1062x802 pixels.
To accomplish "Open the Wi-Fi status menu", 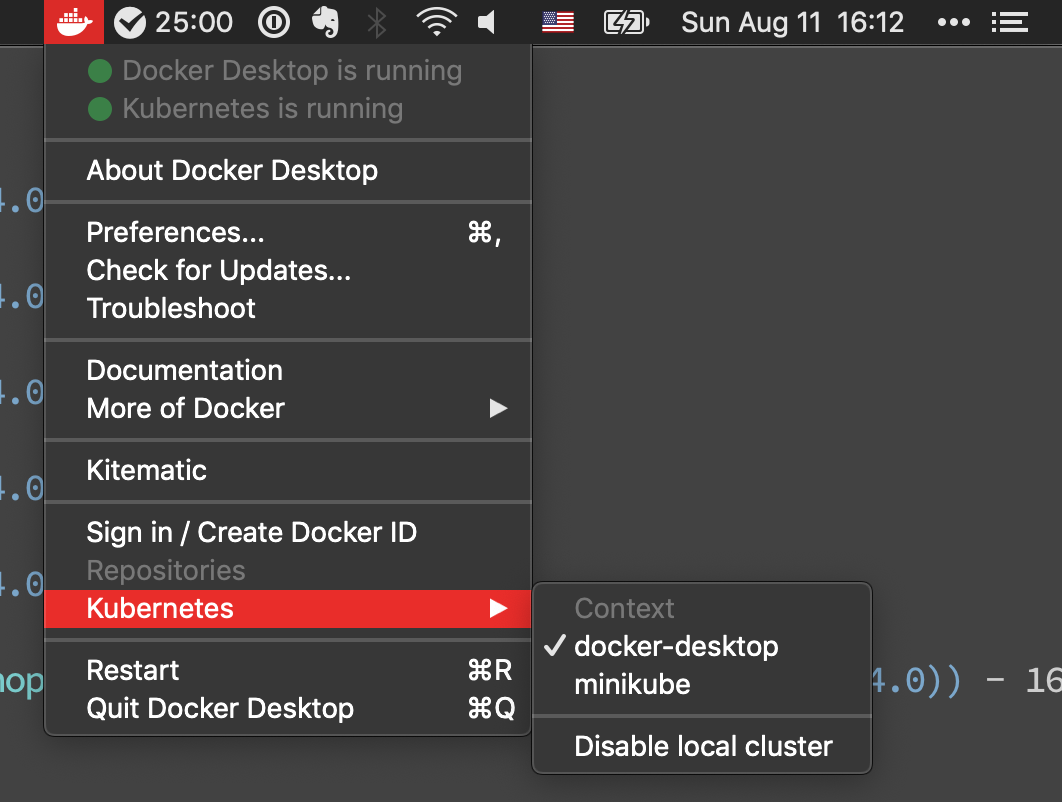I will 436,22.
